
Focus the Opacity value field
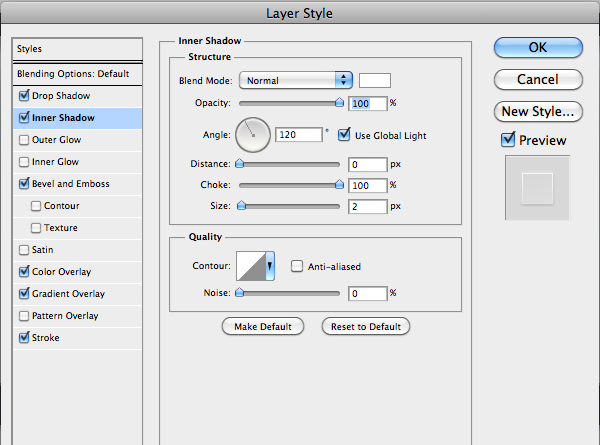(x=367, y=103)
